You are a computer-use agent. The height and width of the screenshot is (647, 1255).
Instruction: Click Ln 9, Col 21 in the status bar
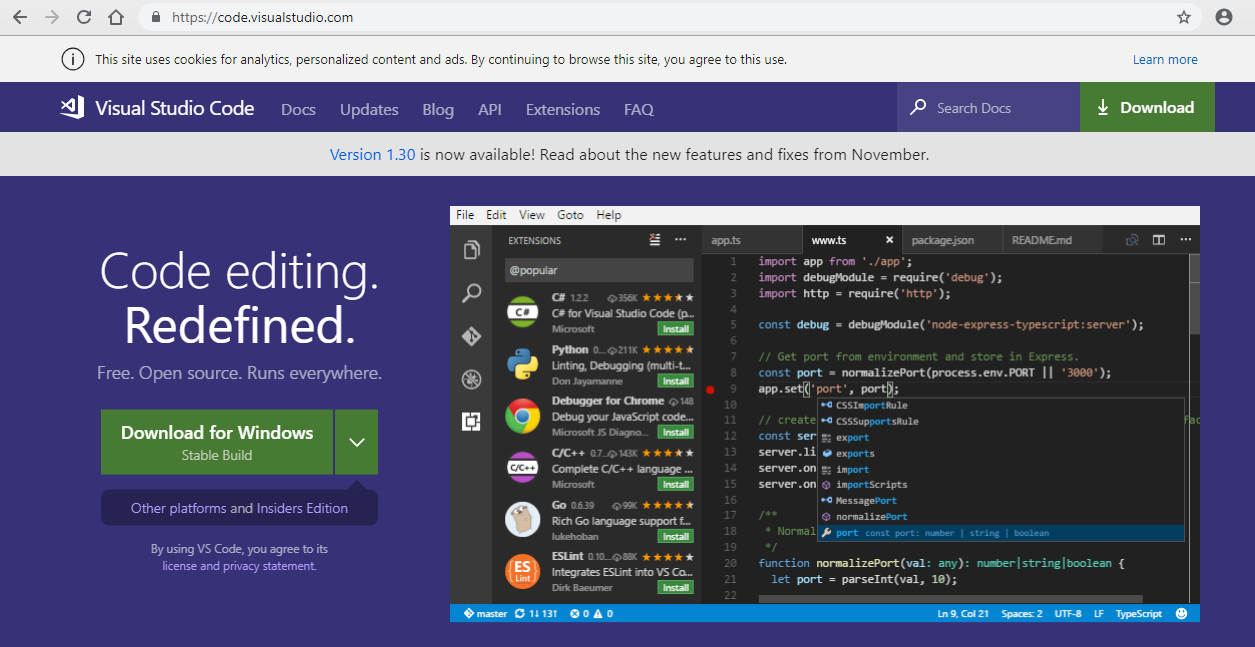(x=964, y=614)
